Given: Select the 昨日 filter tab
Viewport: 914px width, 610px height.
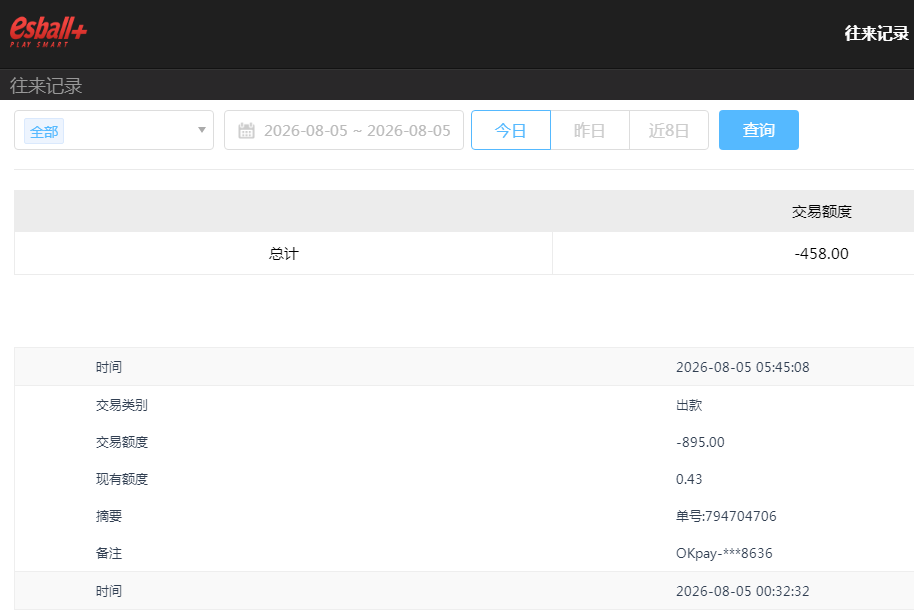Looking at the screenshot, I should [x=590, y=130].
